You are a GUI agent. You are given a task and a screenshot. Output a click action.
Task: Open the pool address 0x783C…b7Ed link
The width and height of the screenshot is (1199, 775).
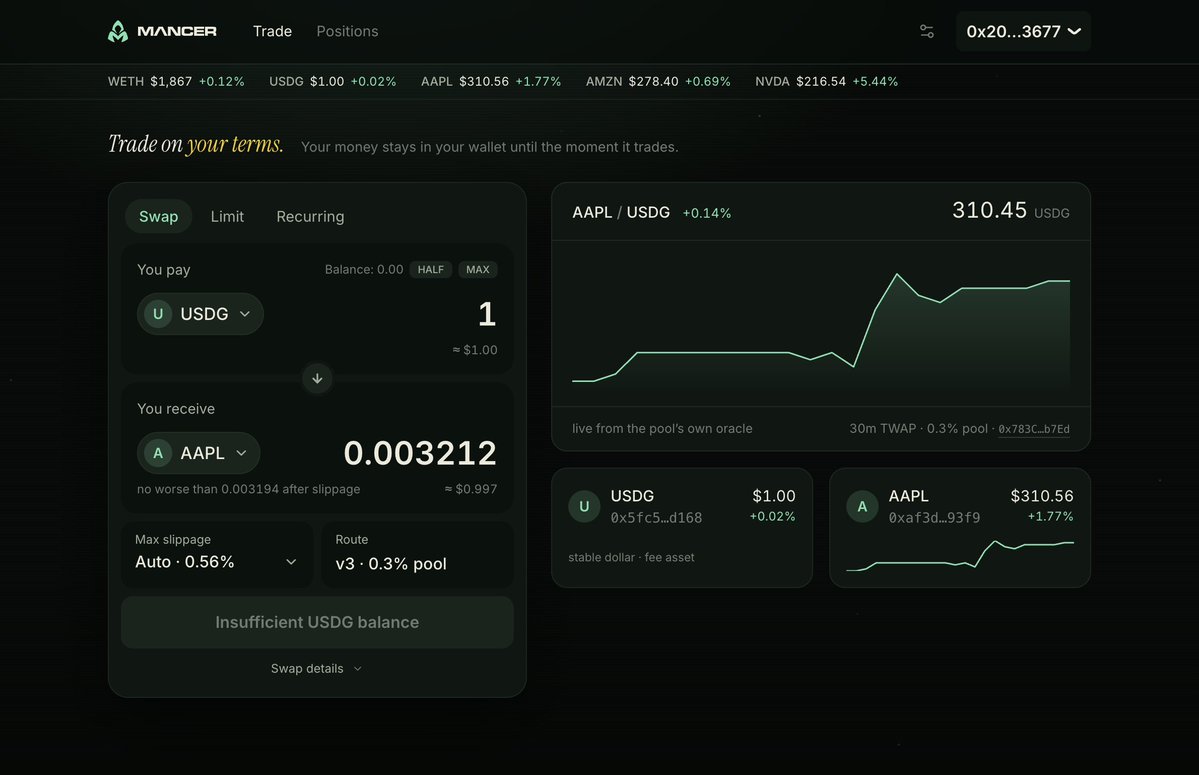tap(1034, 430)
